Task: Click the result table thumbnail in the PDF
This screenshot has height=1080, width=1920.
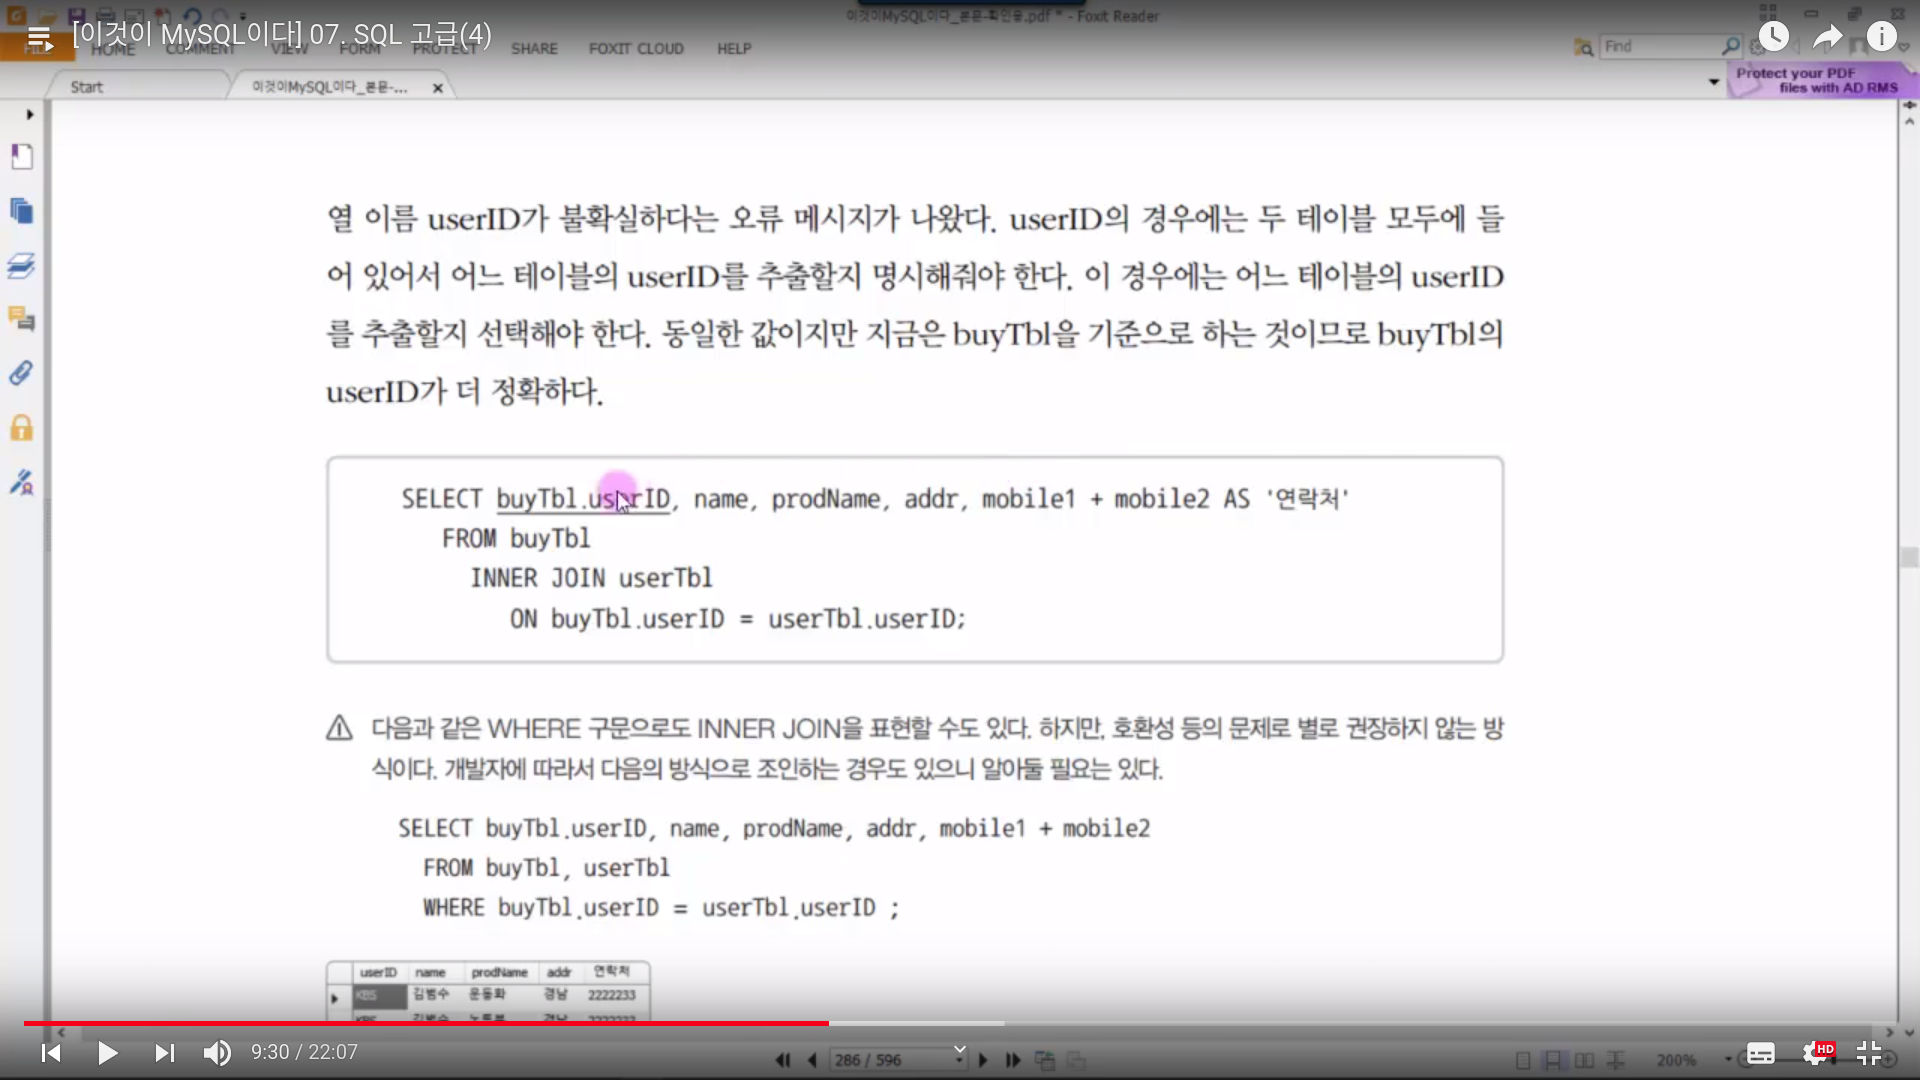Action: point(488,991)
